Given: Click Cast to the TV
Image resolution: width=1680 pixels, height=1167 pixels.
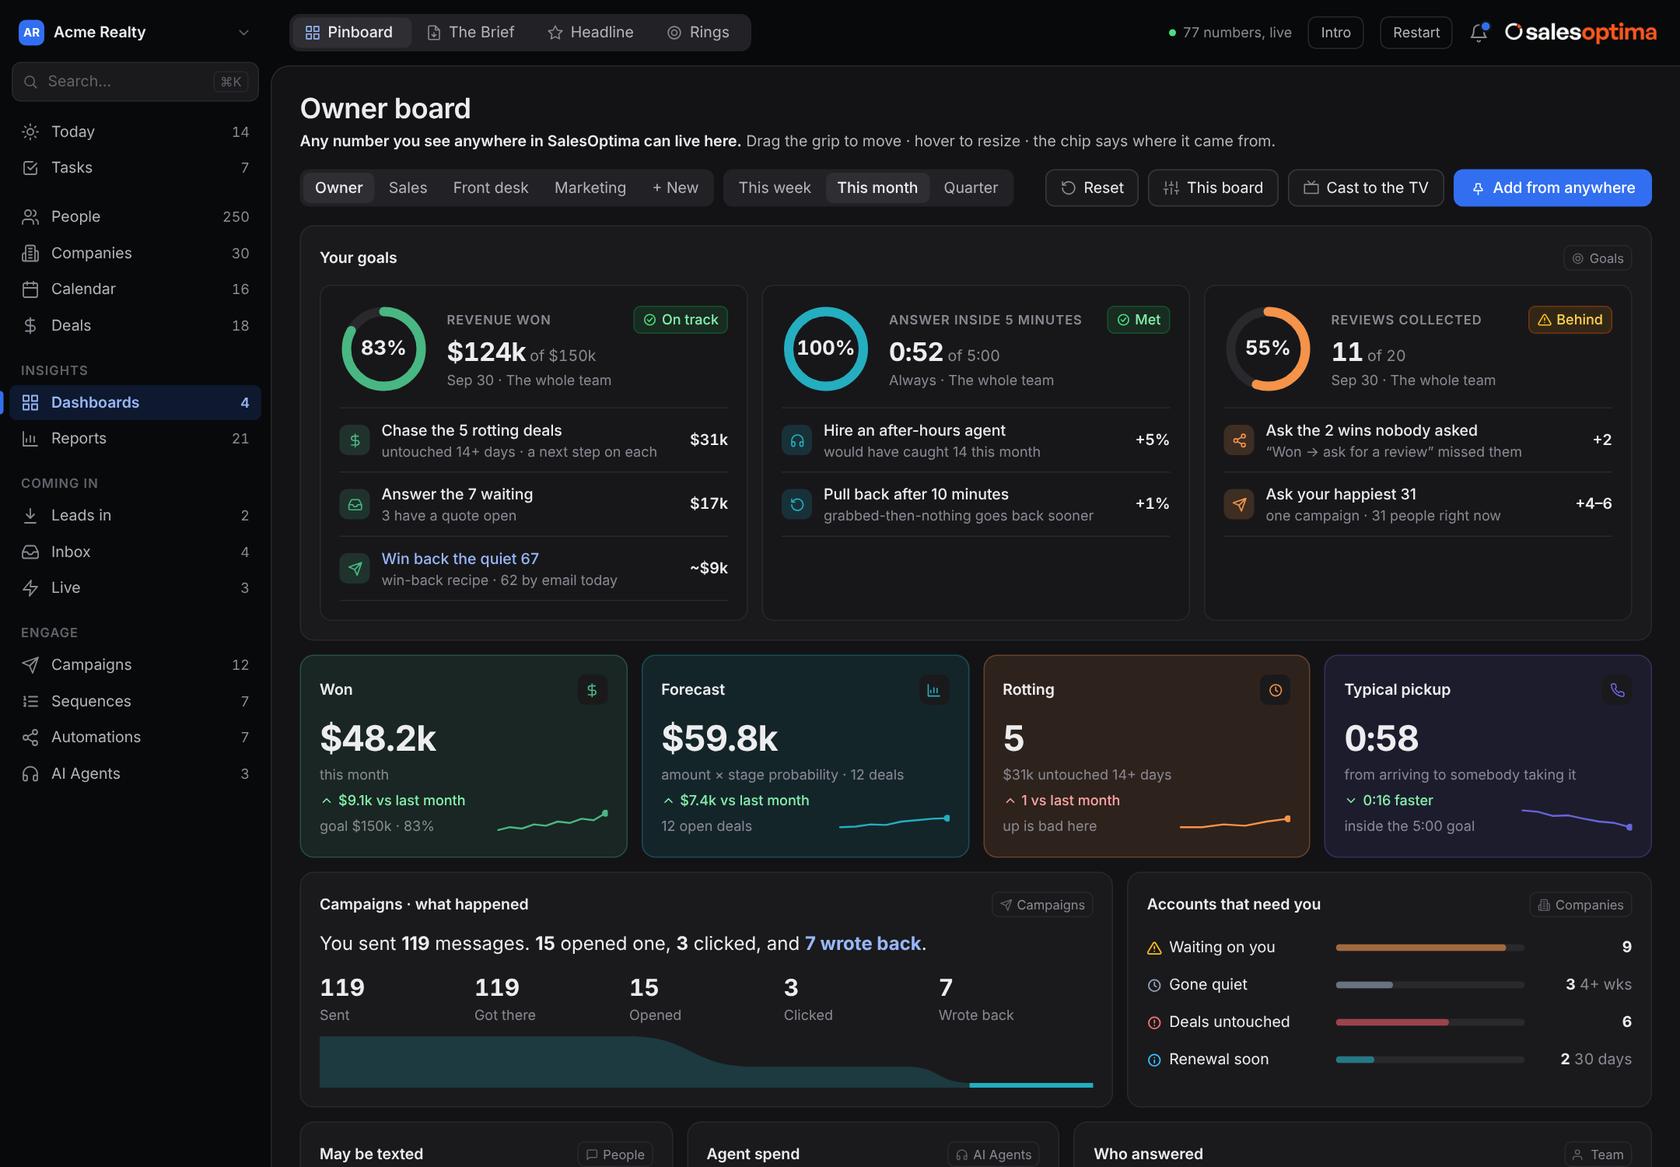Looking at the screenshot, I should point(1366,188).
